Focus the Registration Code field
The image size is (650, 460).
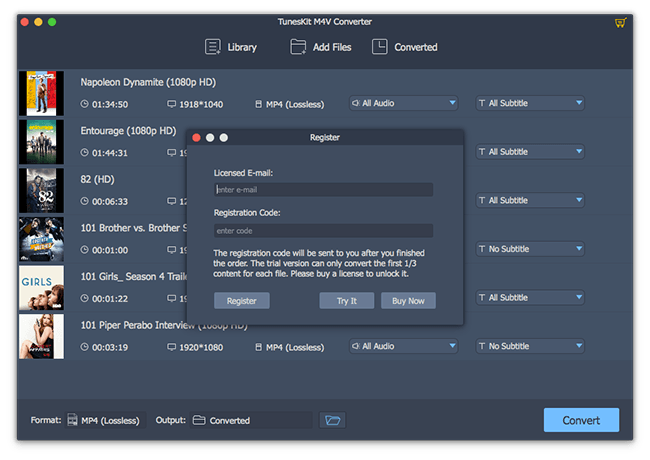click(323, 230)
